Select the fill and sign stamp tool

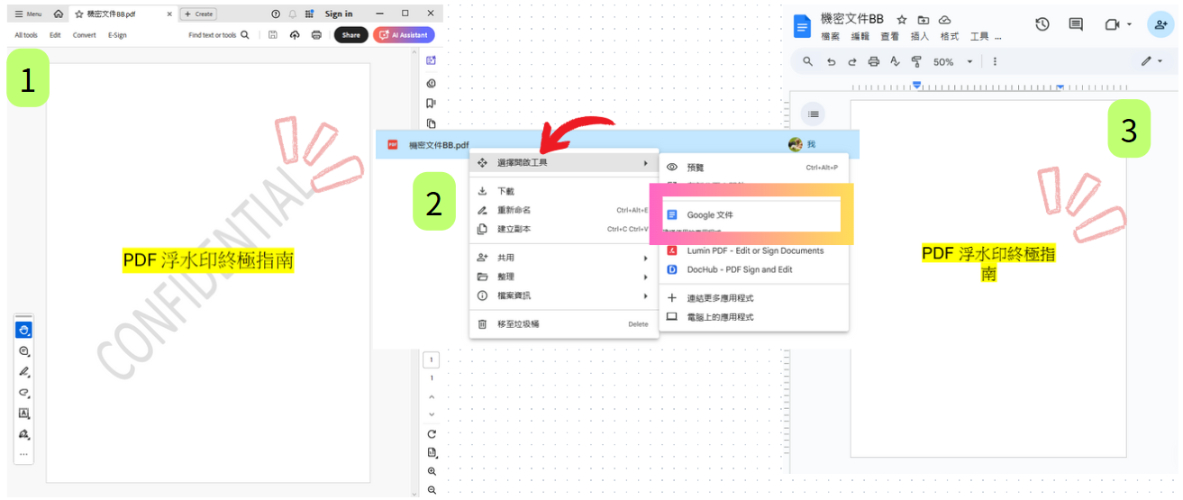(23, 434)
